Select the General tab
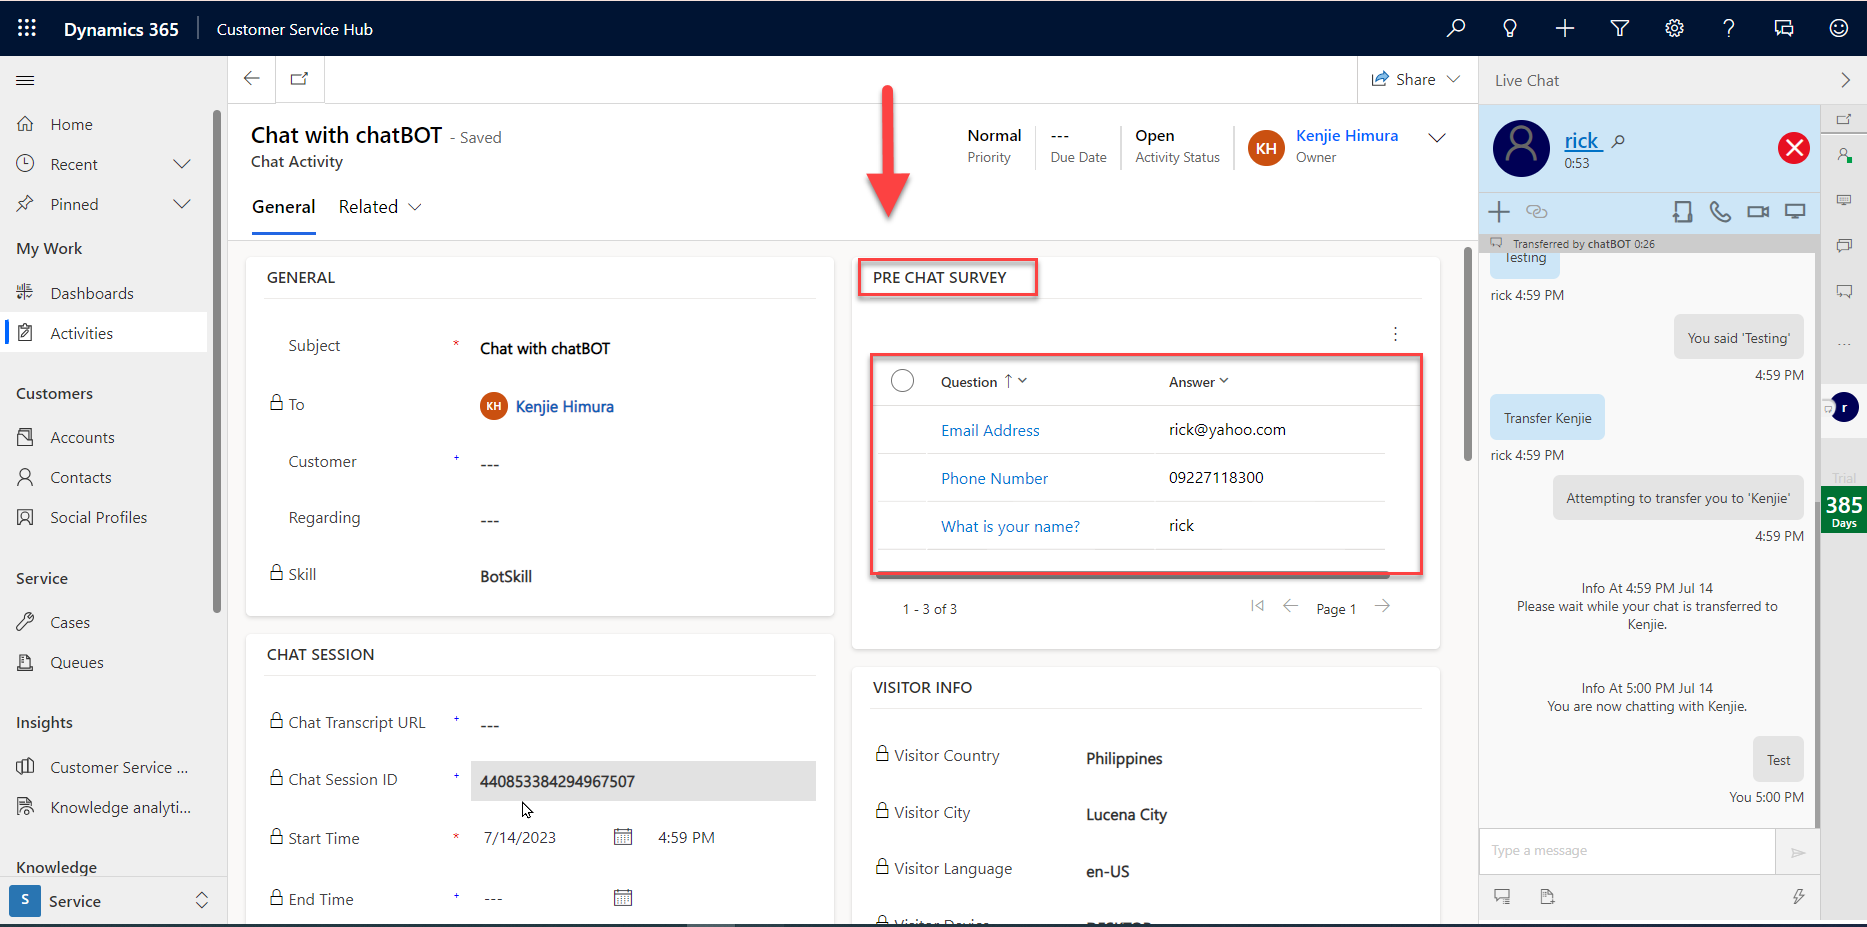The width and height of the screenshot is (1867, 927). (283, 207)
